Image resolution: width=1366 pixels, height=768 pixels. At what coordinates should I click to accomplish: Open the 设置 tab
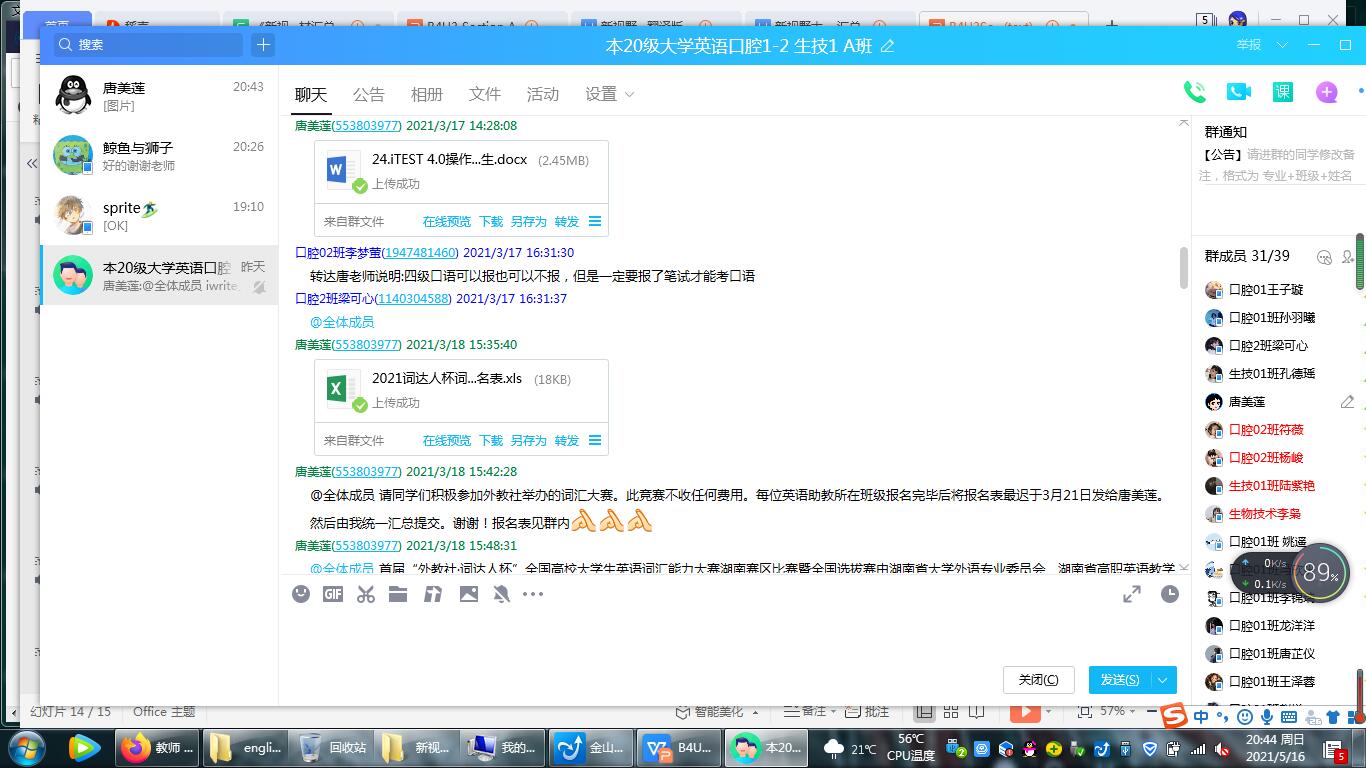601,94
